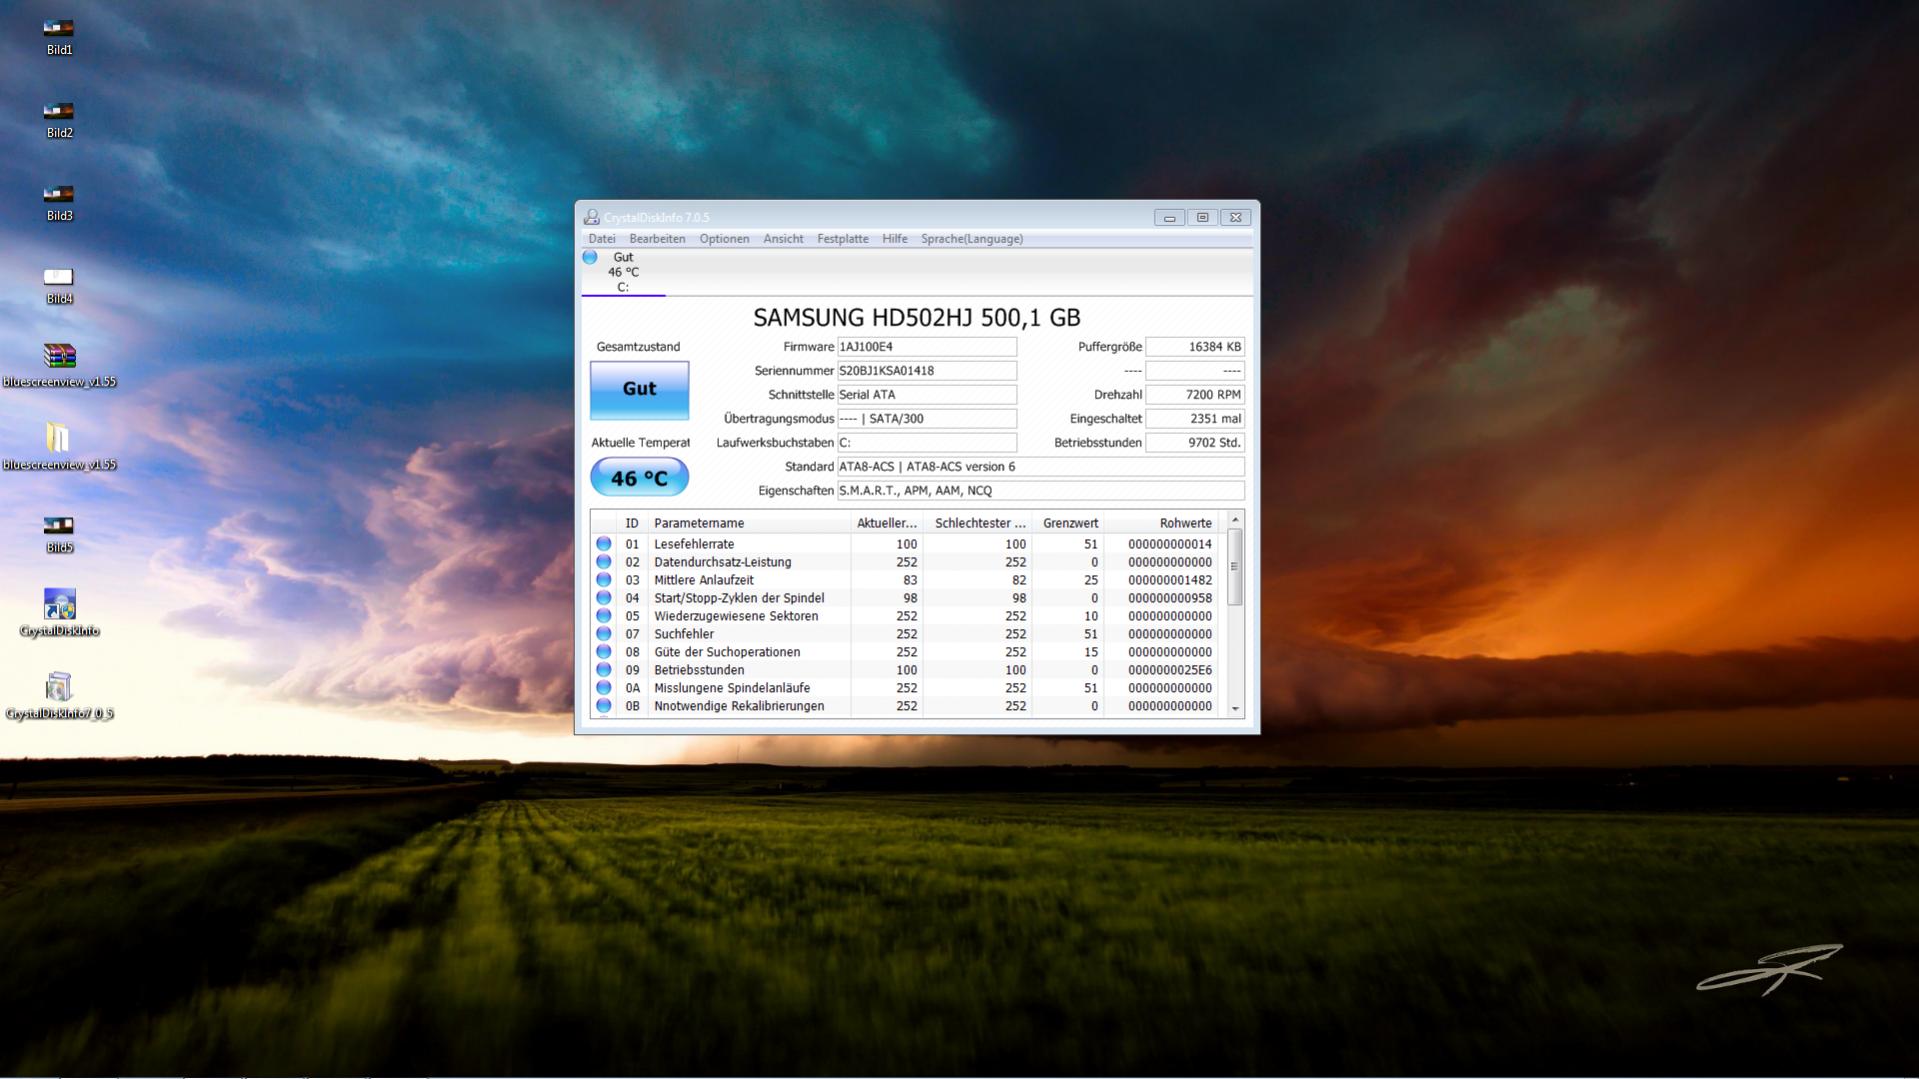Screen dimensions: 1919x1079
Task: Click the Betriebsstunden field showing 9702 Std.
Action: (x=1194, y=443)
